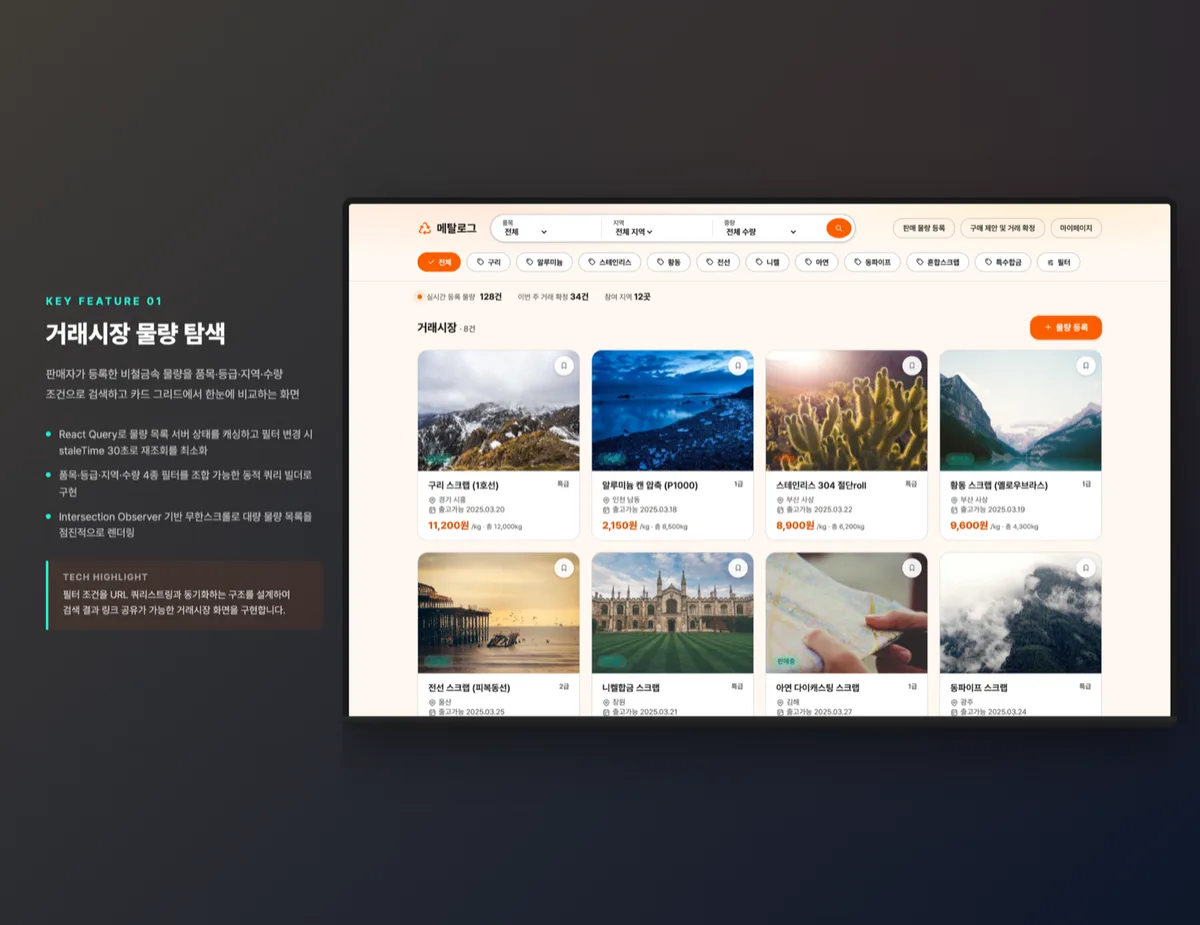Bookmark the 니켈합금 스크랩 card
Viewport: 1200px width, 925px height.
pyautogui.click(x=738, y=568)
